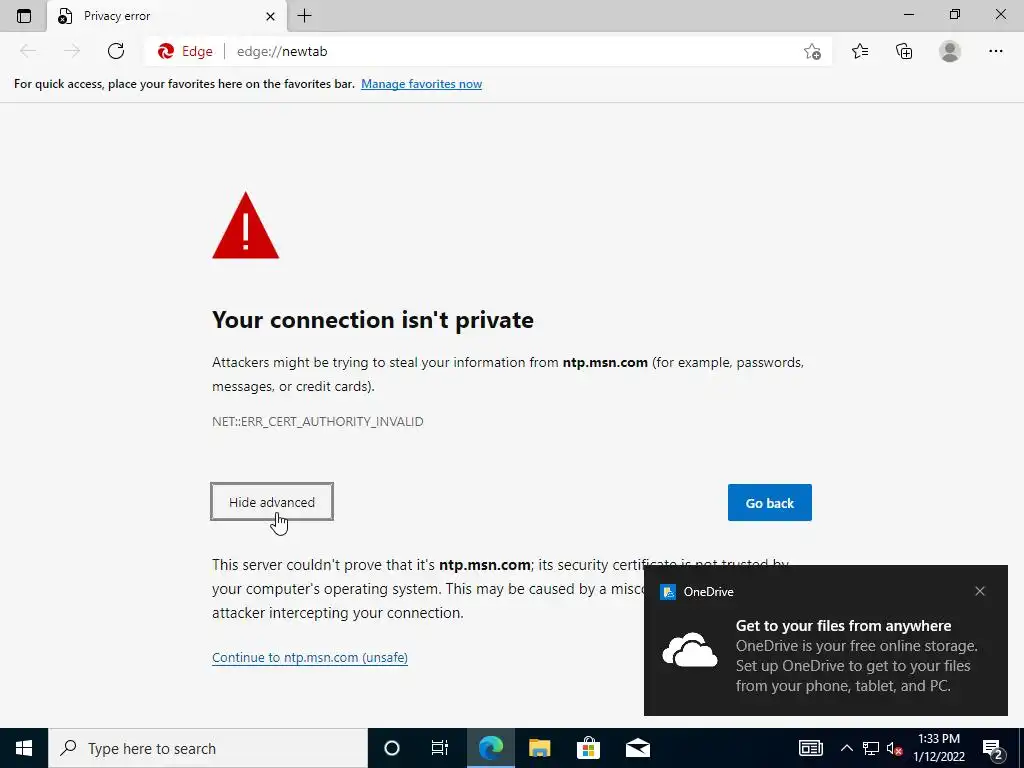Viewport: 1024px width, 768px height.
Task: Minimize the Edge window
Action: 909,14
